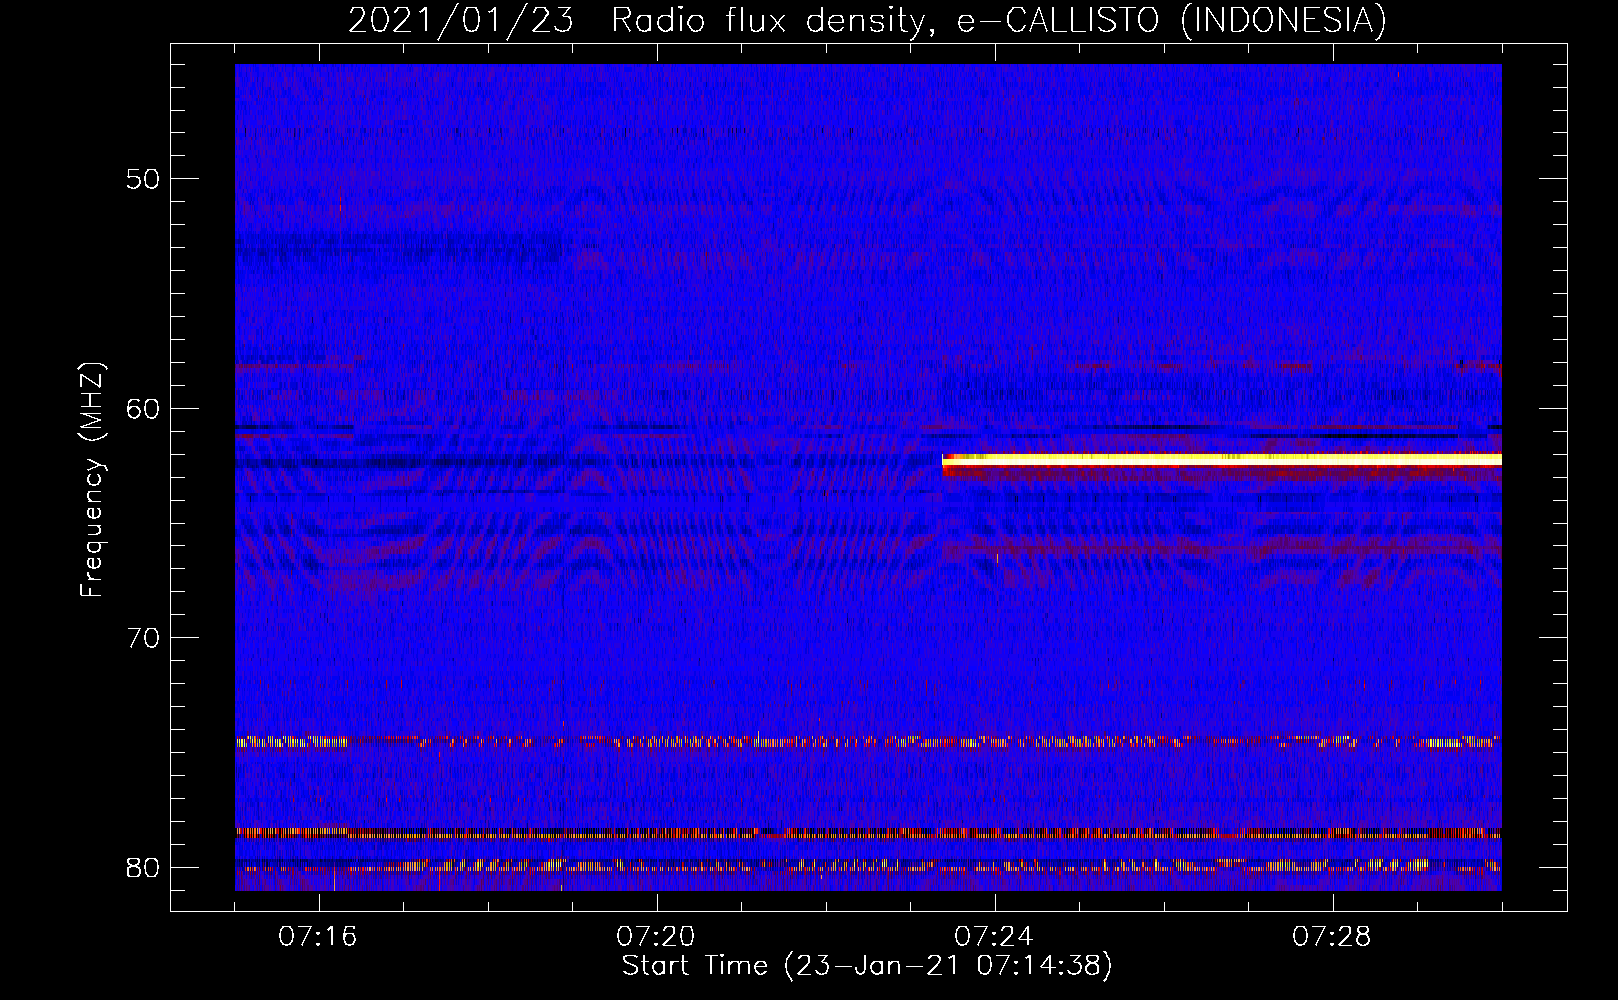Click the '70' frequency tick label
The width and height of the screenshot is (1618, 1000).
tap(144, 638)
